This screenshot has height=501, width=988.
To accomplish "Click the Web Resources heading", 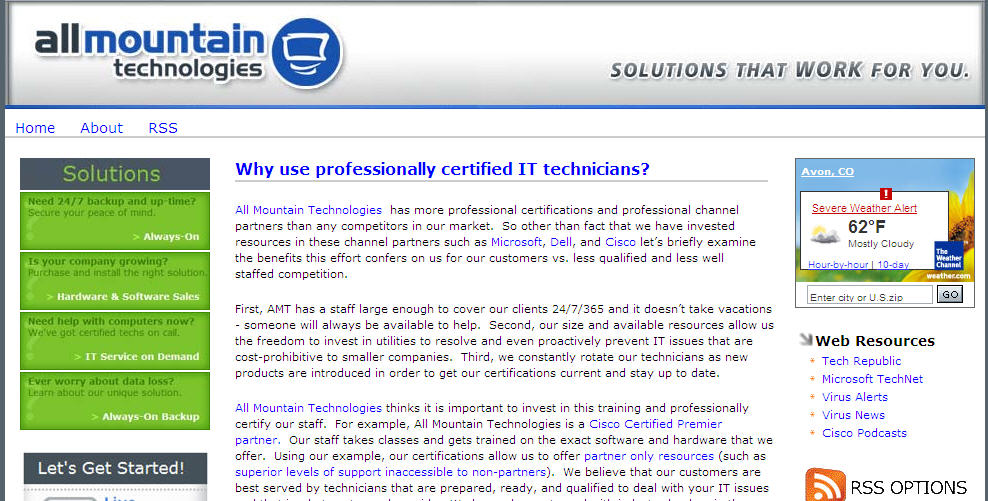I will point(875,341).
